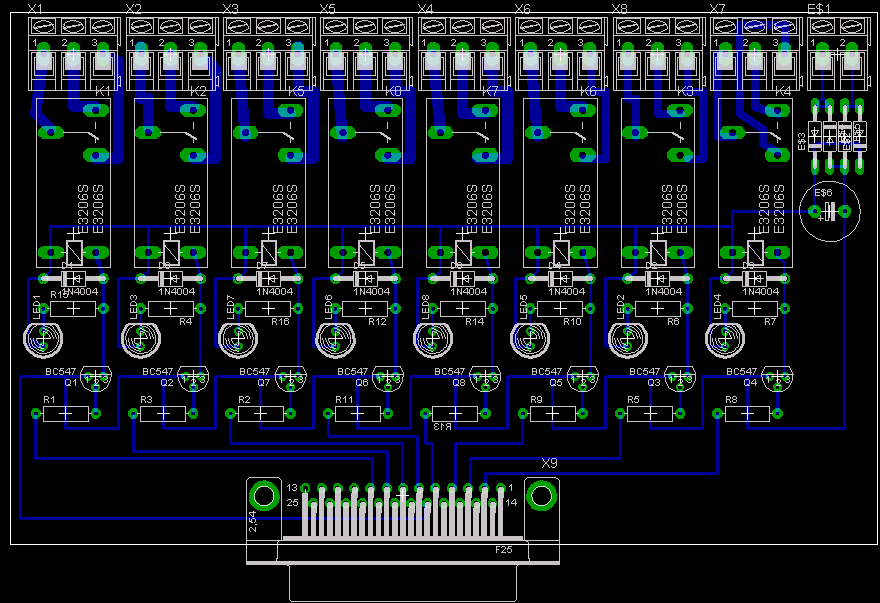
Task: Select resistor R8
Action: (748, 413)
